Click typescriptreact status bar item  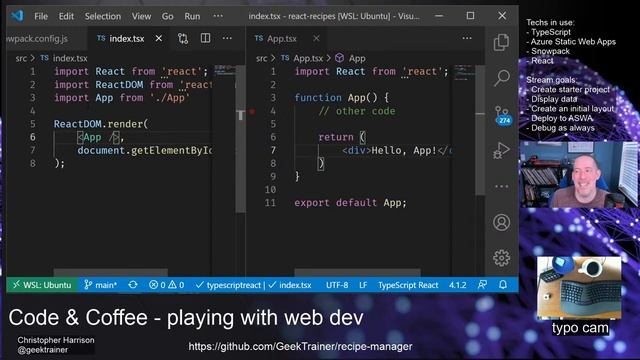coord(228,285)
